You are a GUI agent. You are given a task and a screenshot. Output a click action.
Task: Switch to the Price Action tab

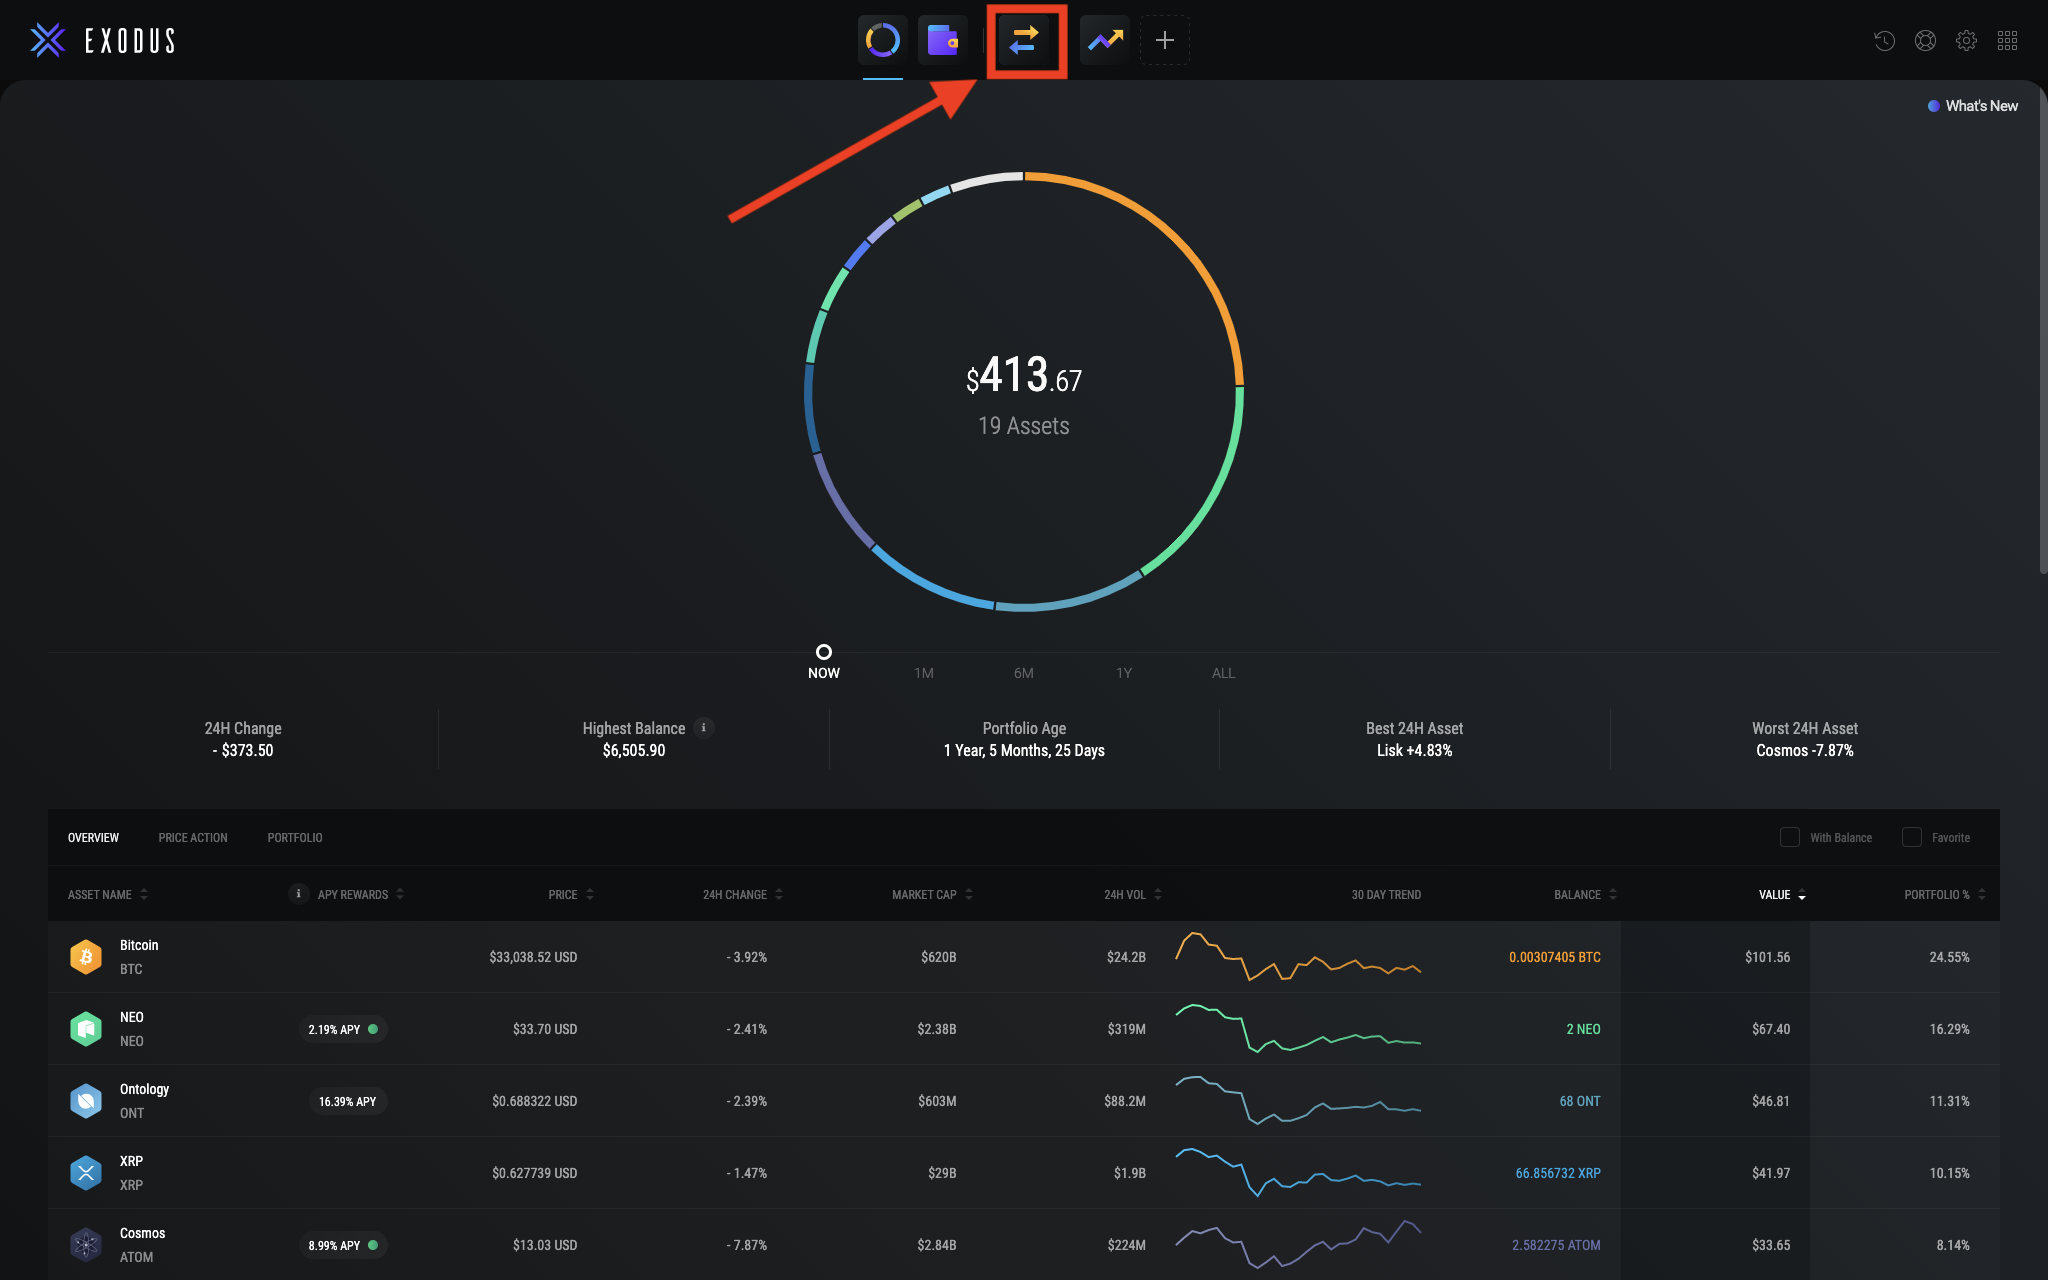point(193,837)
